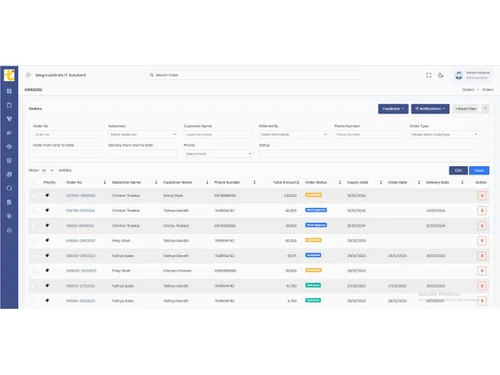This screenshot has height=375, width=500.
Task: Click the yellow app logo in the sidebar
Action: [9, 75]
